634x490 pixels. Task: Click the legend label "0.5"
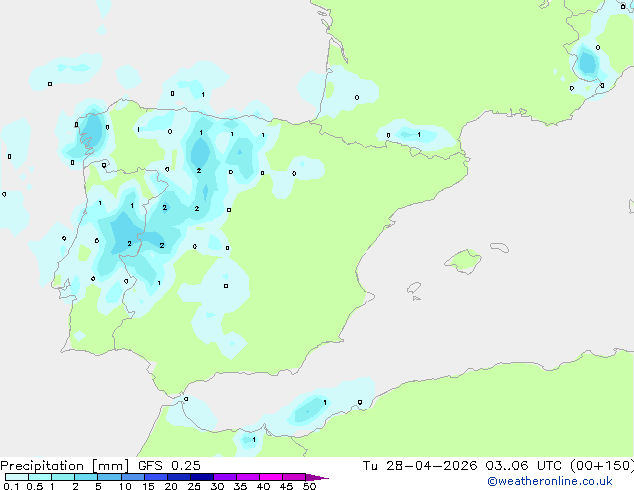35,486
